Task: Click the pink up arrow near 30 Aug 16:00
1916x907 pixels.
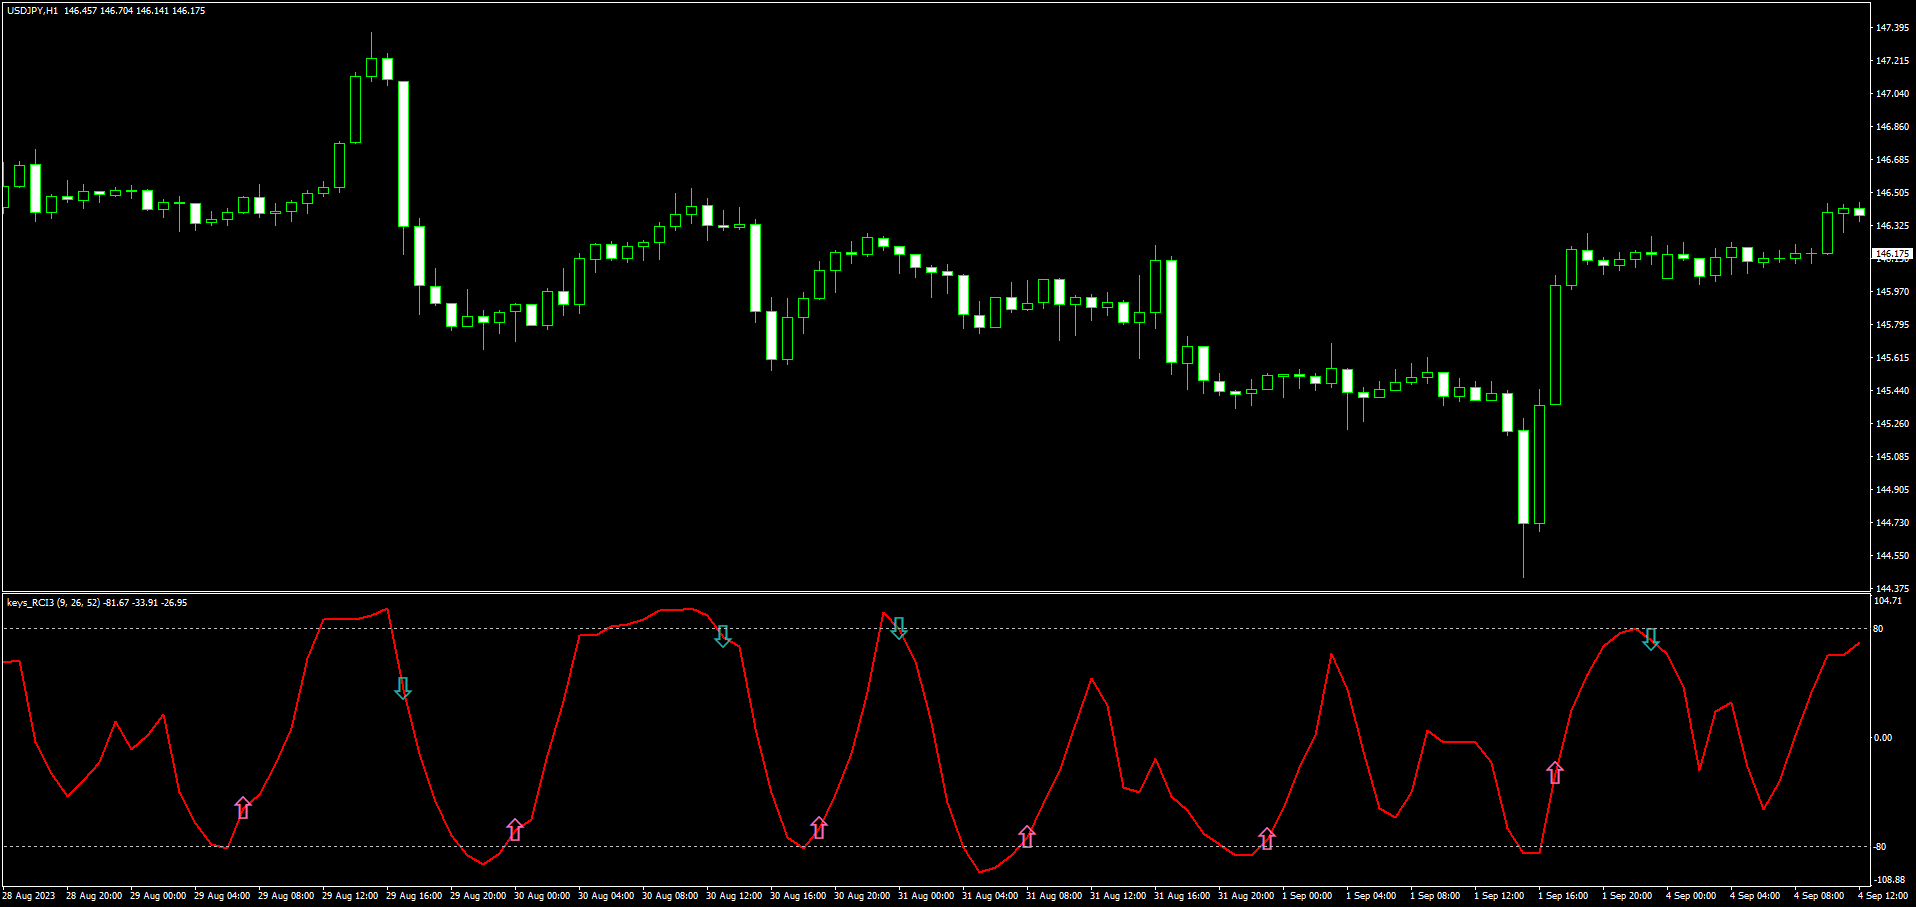Action: [x=819, y=827]
